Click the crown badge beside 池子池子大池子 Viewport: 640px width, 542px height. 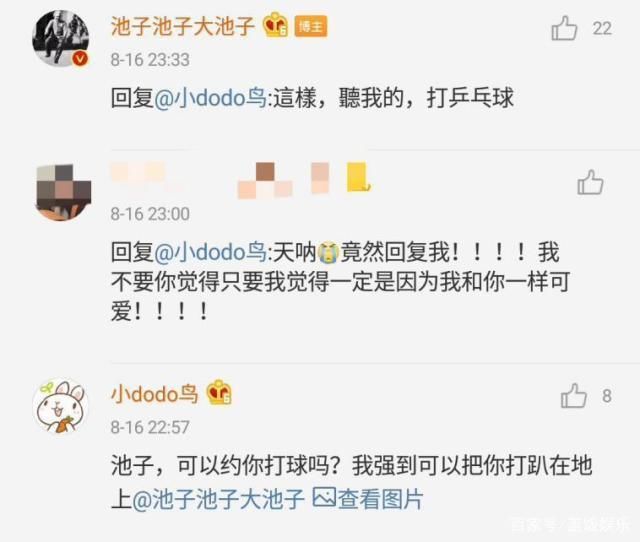coord(276,25)
